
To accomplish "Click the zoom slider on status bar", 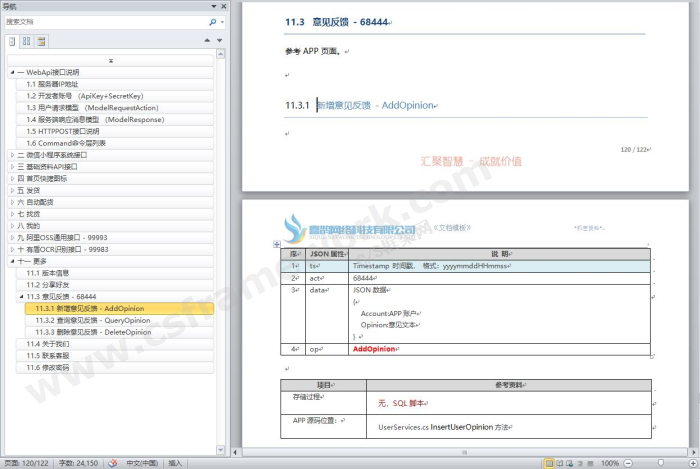I will [x=659, y=463].
